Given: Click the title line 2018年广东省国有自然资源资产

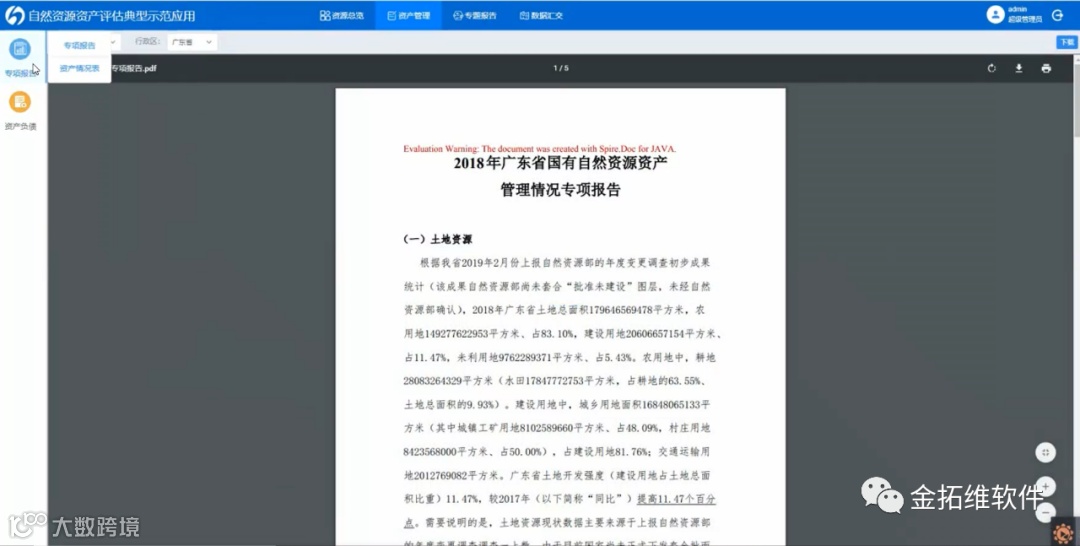Looking at the screenshot, I should coord(560,163).
